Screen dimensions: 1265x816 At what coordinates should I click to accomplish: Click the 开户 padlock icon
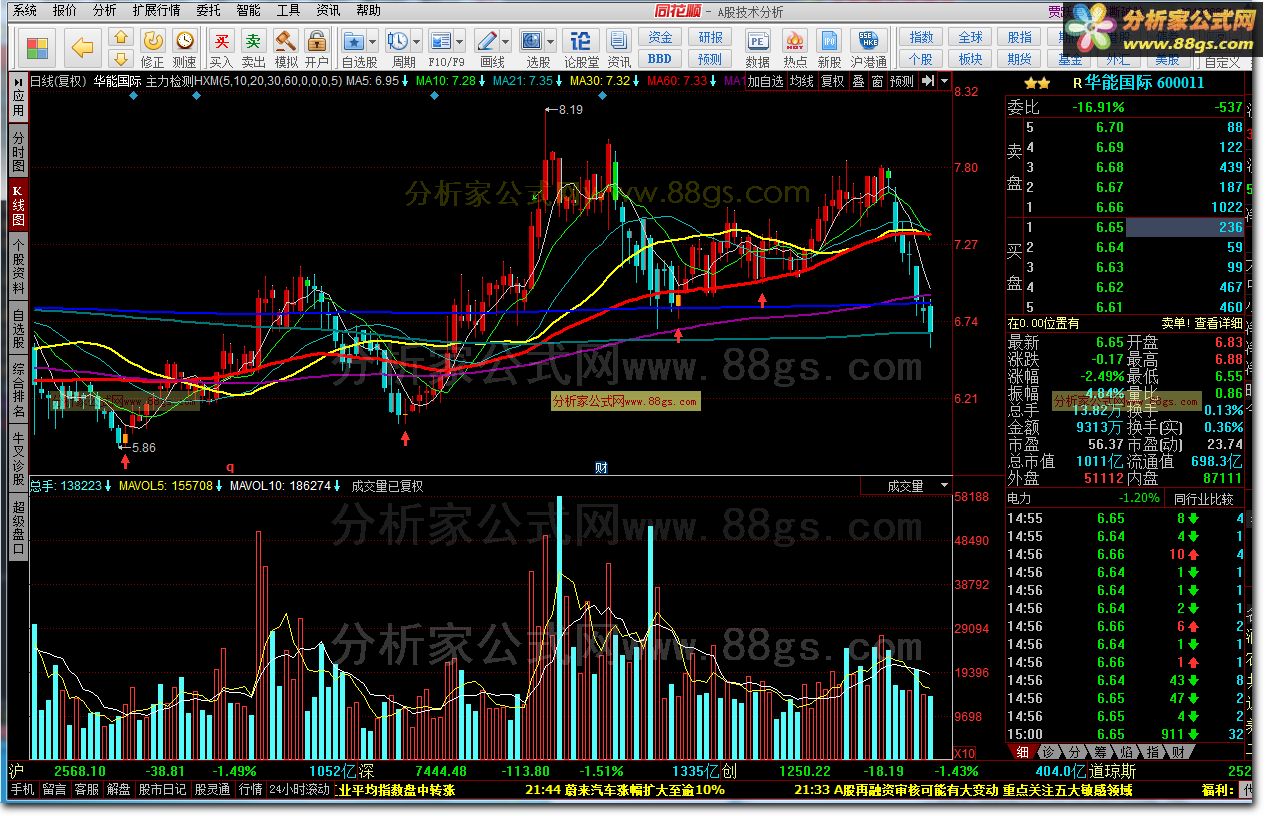tap(317, 41)
